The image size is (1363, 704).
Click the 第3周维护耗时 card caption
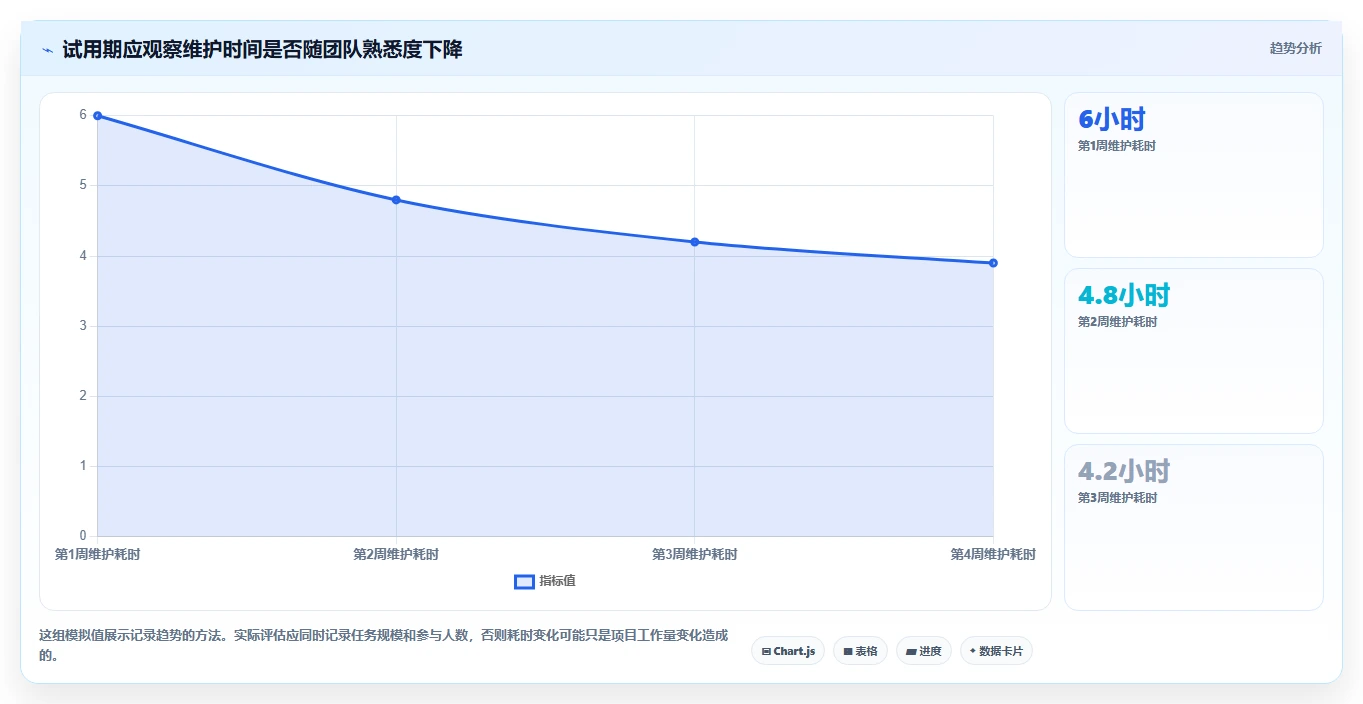(x=1117, y=498)
